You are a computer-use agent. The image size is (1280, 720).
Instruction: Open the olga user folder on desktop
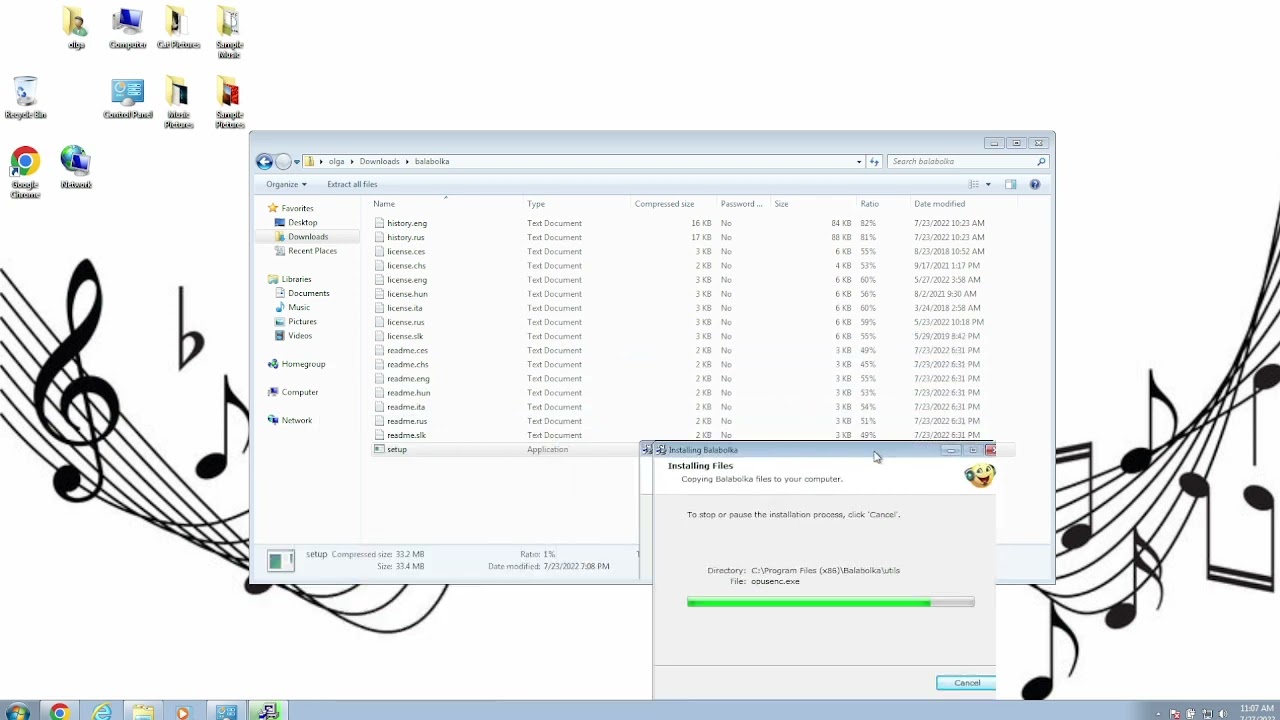pos(76,28)
